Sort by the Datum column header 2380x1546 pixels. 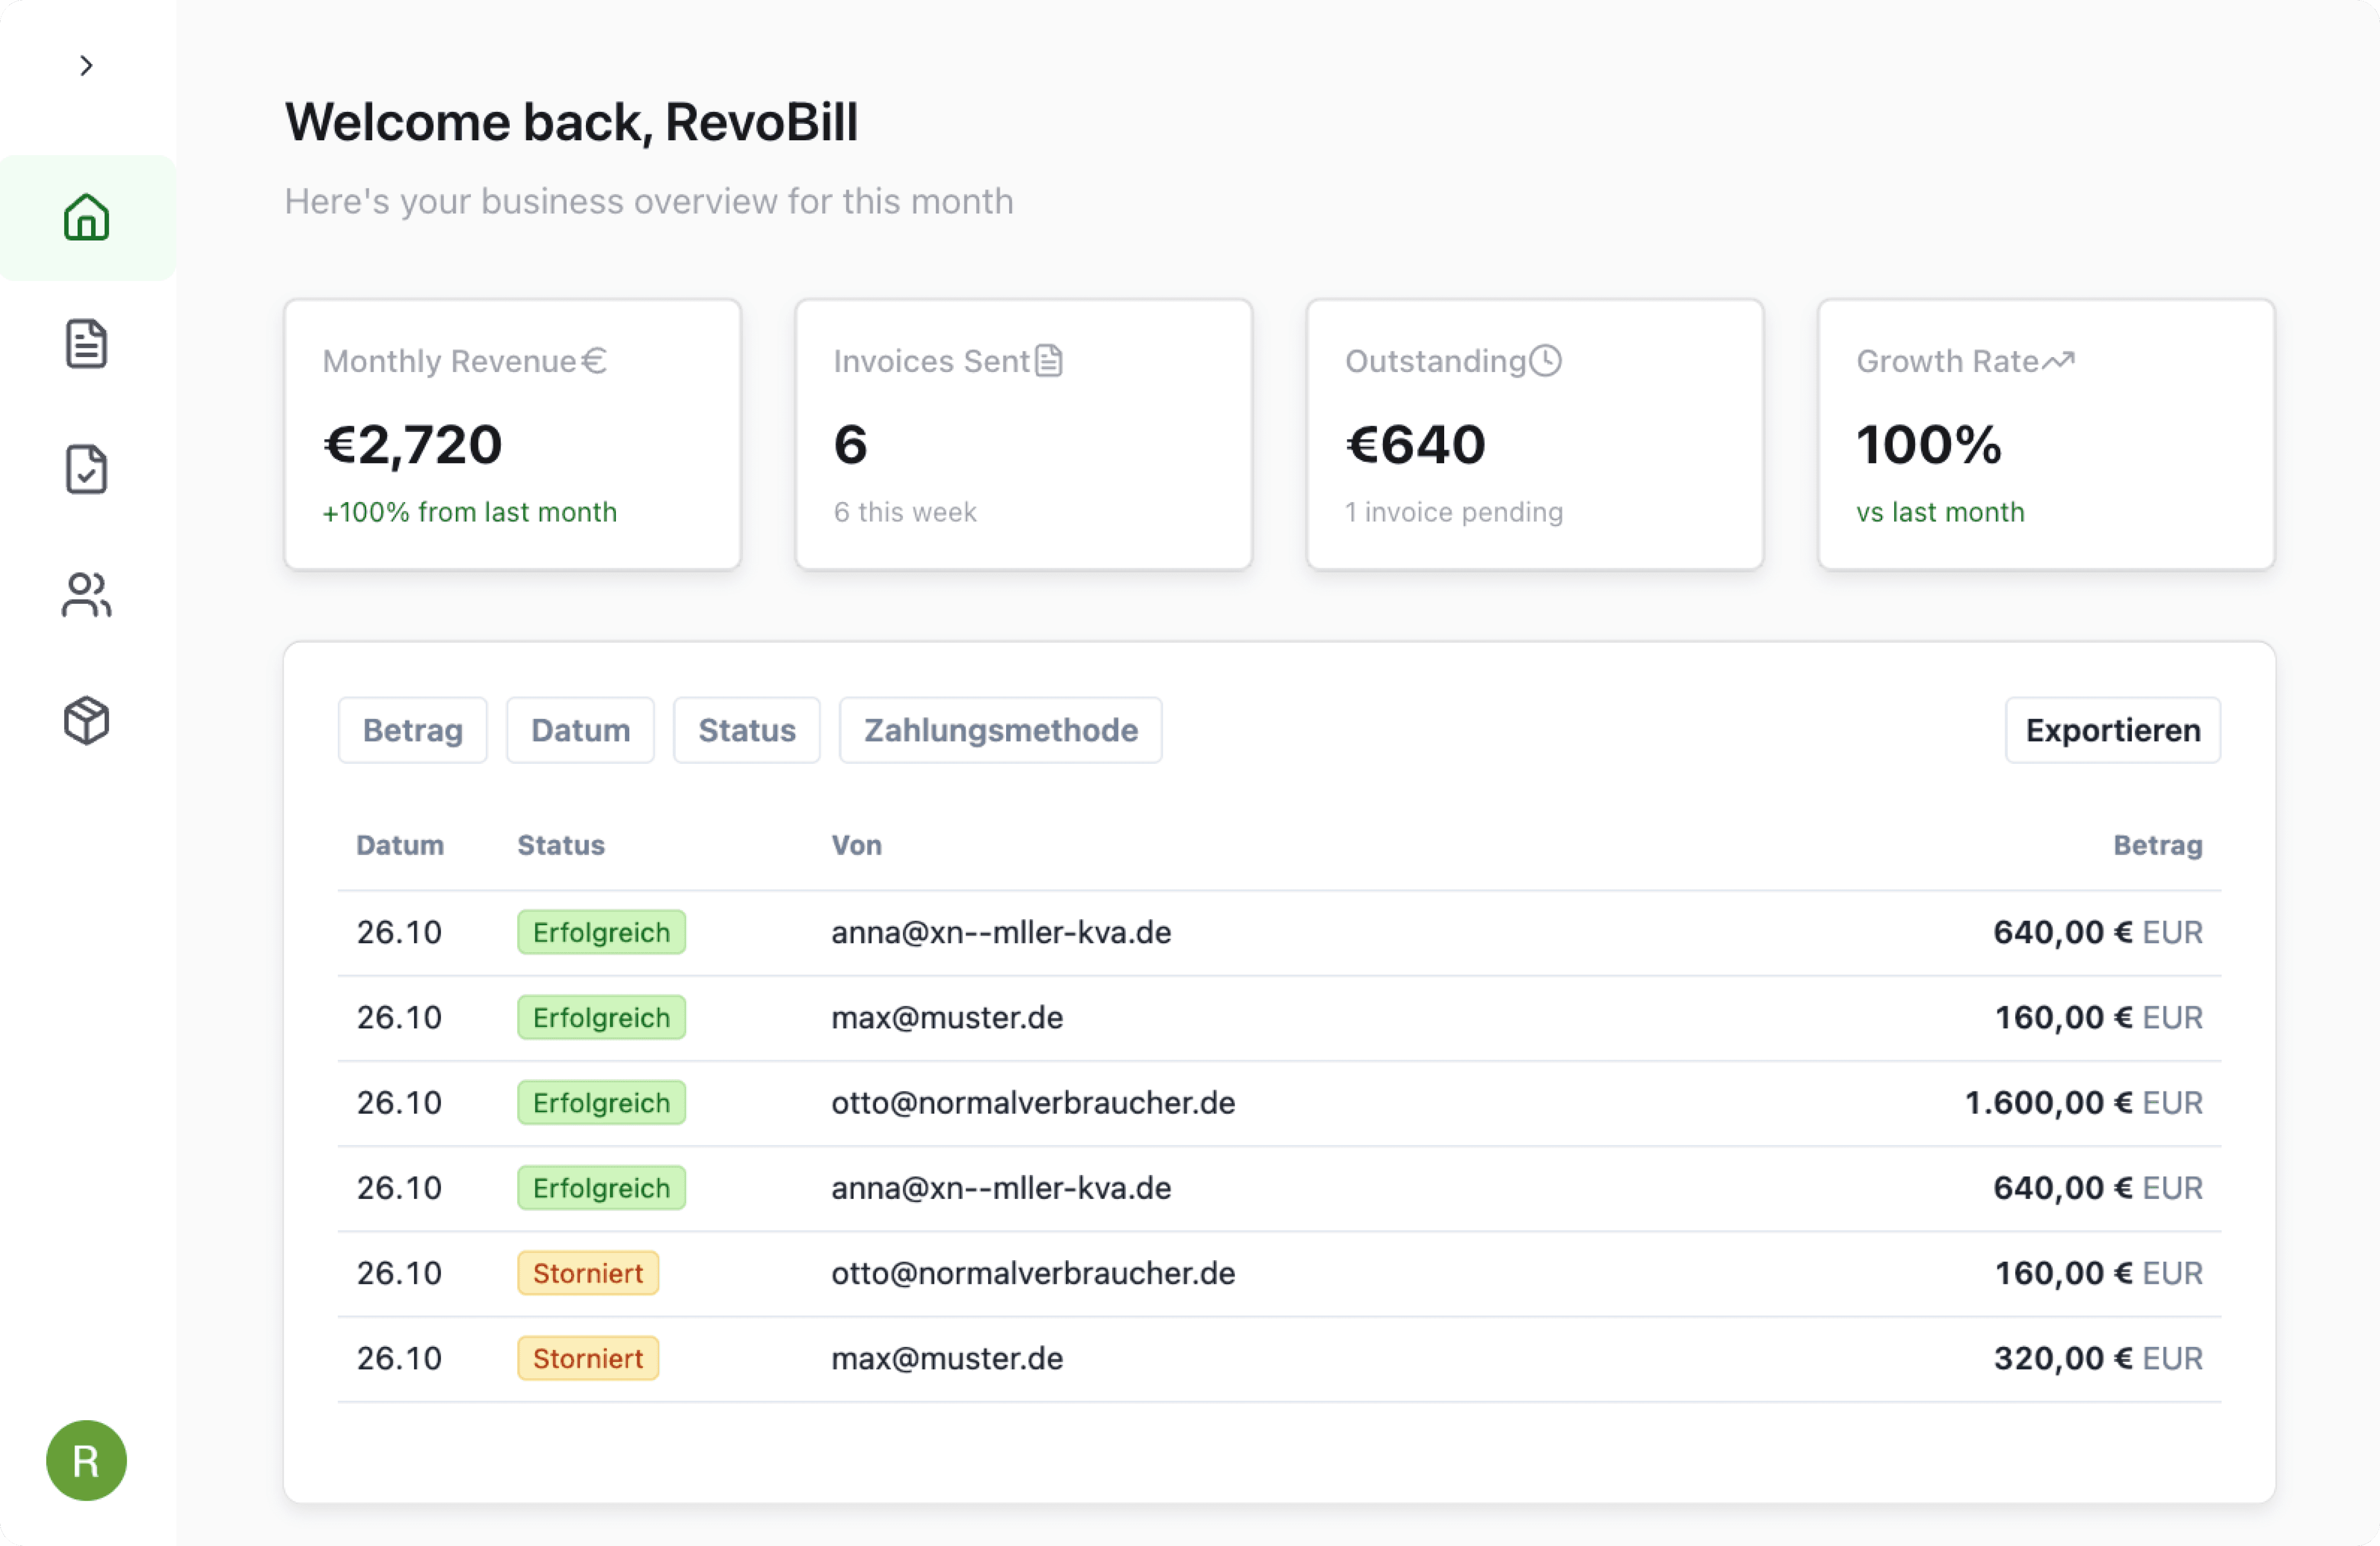[x=400, y=845]
